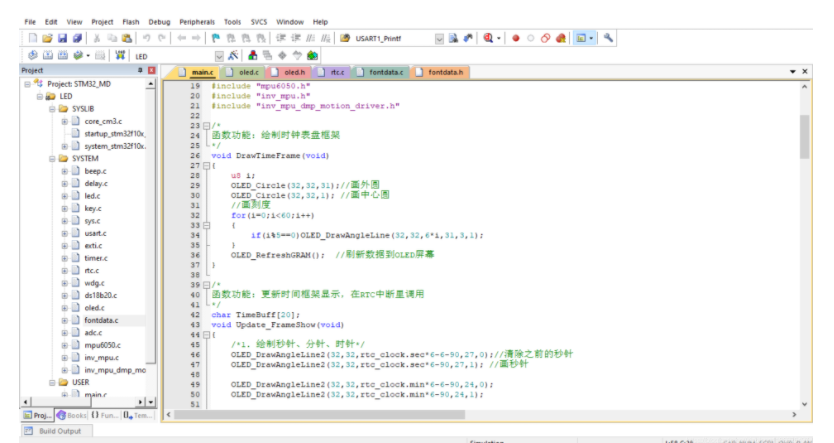Switch to the oled.c editor tab
Image resolution: width=834 pixels, height=443 pixels.
[x=243, y=72]
